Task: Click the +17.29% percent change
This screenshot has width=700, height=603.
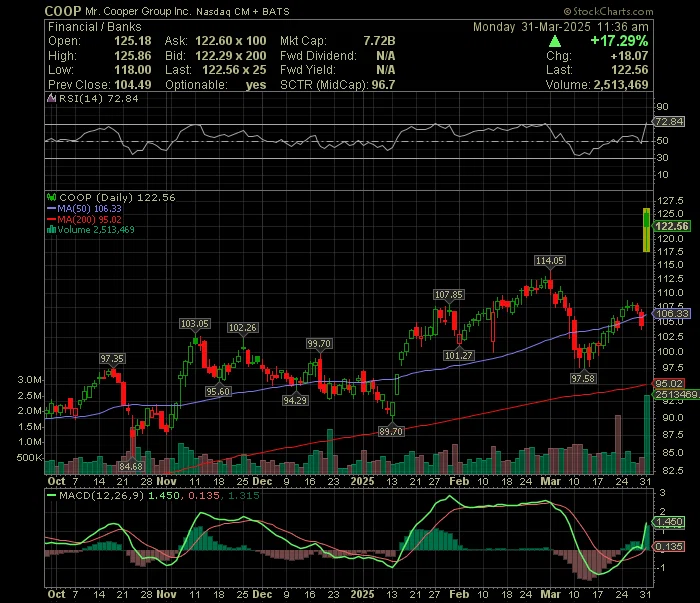Action: point(619,41)
